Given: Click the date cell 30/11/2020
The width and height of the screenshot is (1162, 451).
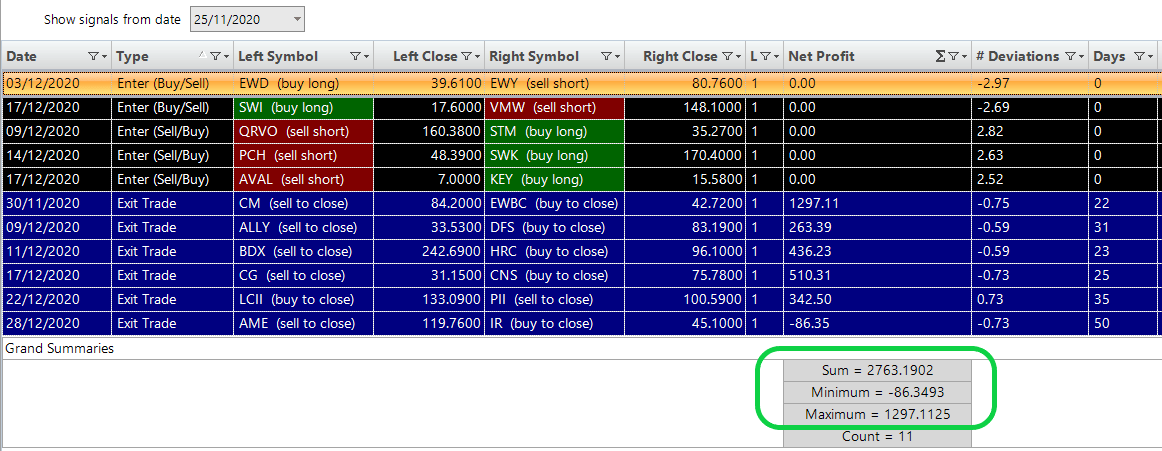Looking at the screenshot, I should pyautogui.click(x=56, y=204).
